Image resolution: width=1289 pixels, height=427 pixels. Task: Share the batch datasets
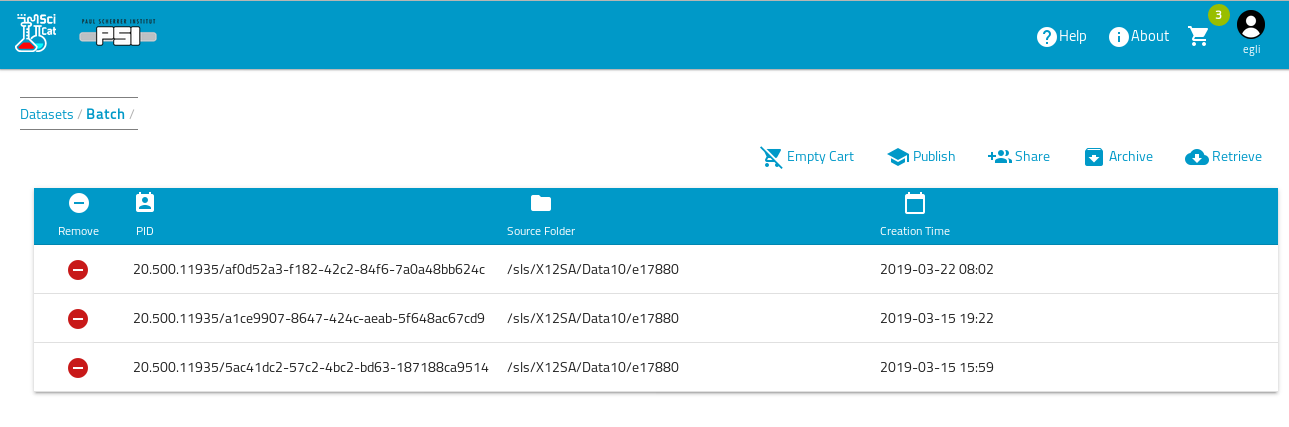tap(1019, 157)
